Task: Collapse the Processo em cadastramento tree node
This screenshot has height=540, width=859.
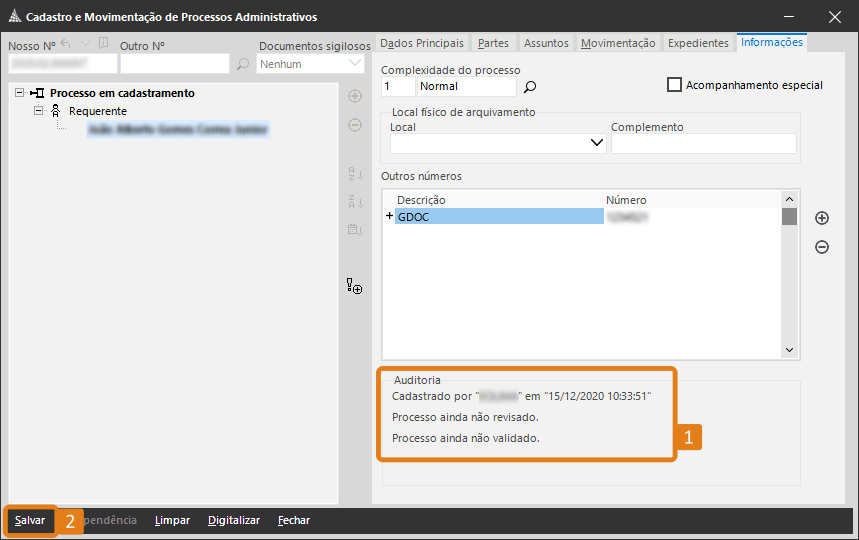Action: click(x=20, y=93)
